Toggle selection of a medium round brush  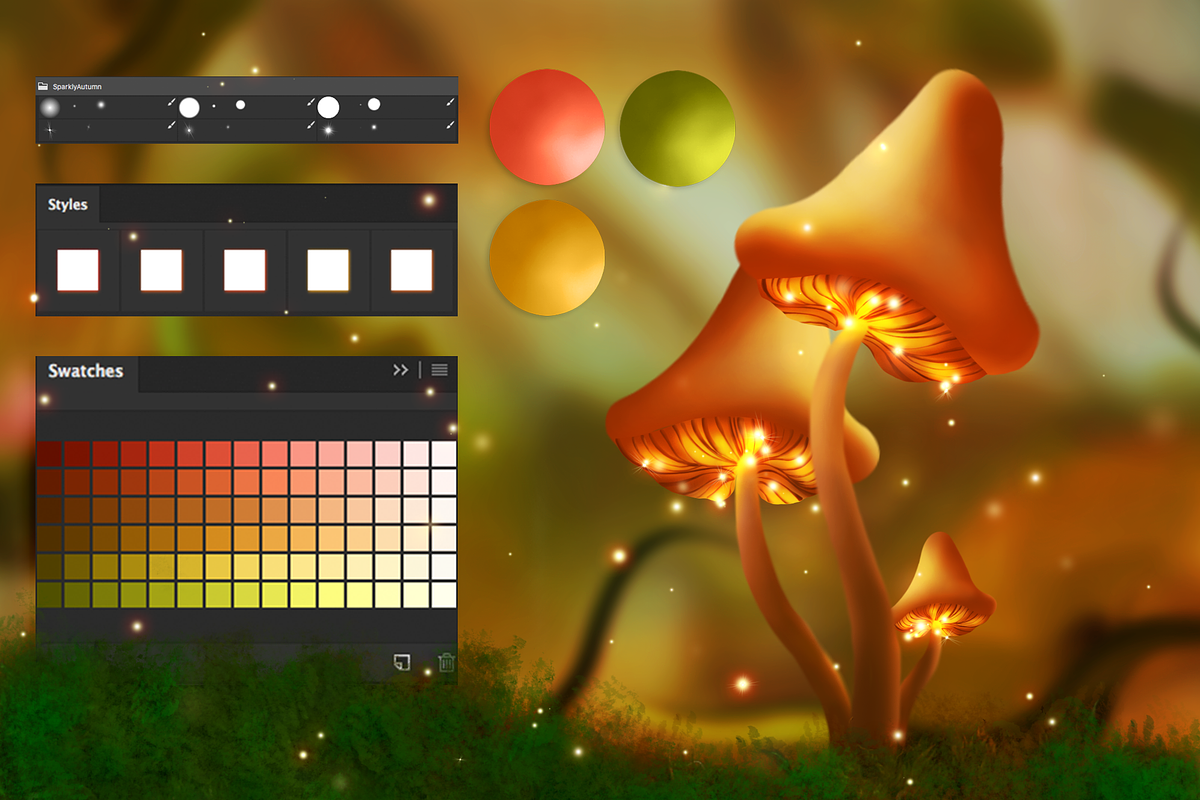pyautogui.click(x=240, y=104)
